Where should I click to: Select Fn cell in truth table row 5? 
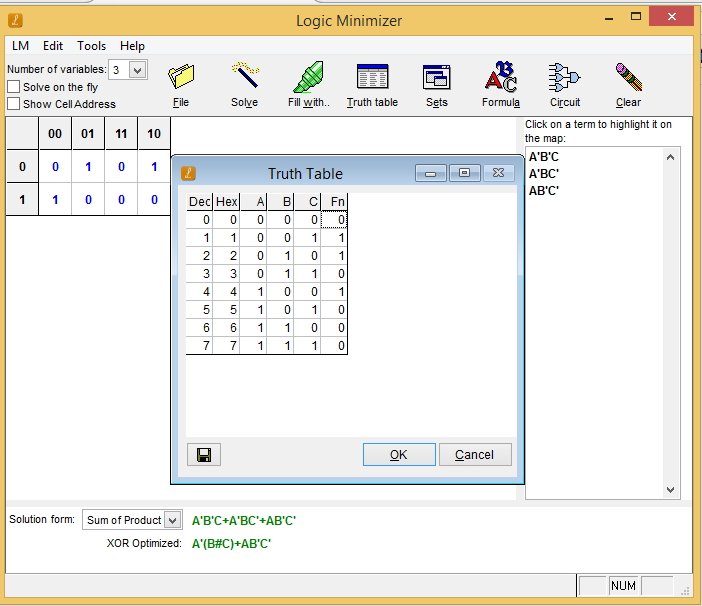click(334, 309)
